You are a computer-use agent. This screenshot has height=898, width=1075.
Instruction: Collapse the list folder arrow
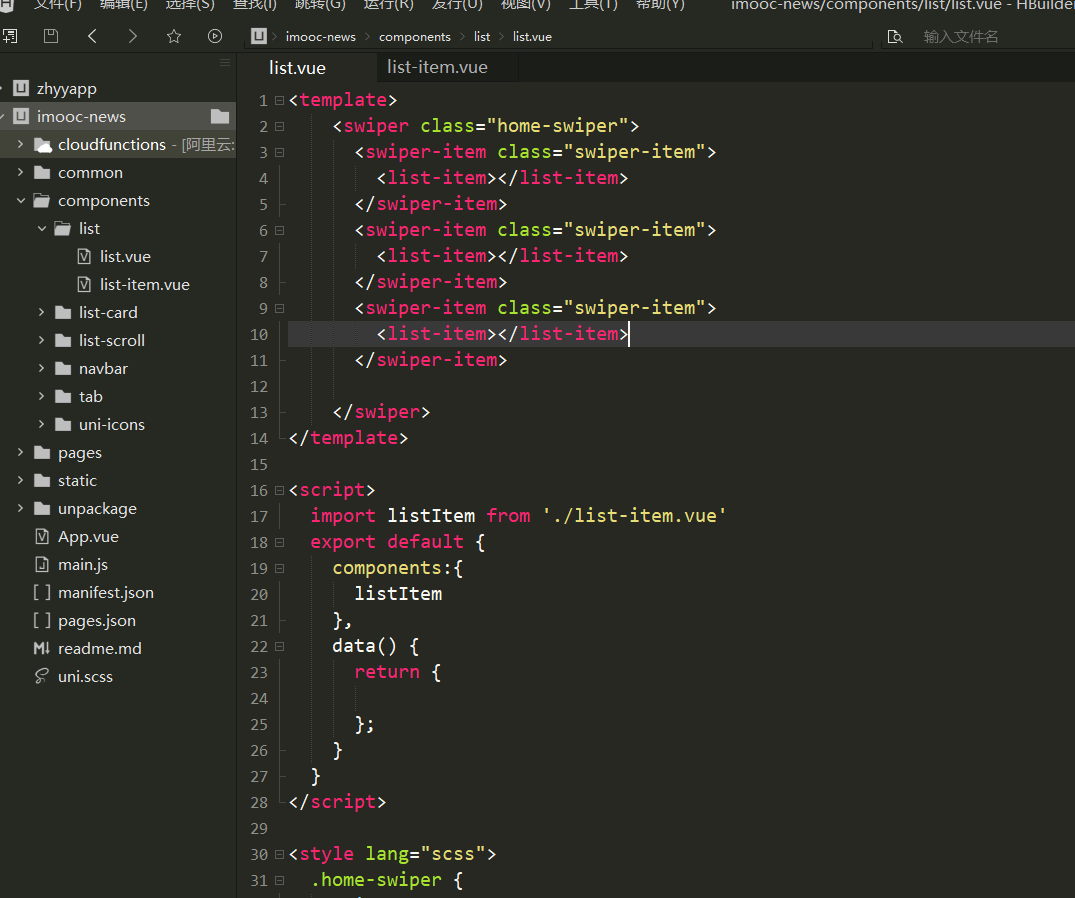(42, 228)
